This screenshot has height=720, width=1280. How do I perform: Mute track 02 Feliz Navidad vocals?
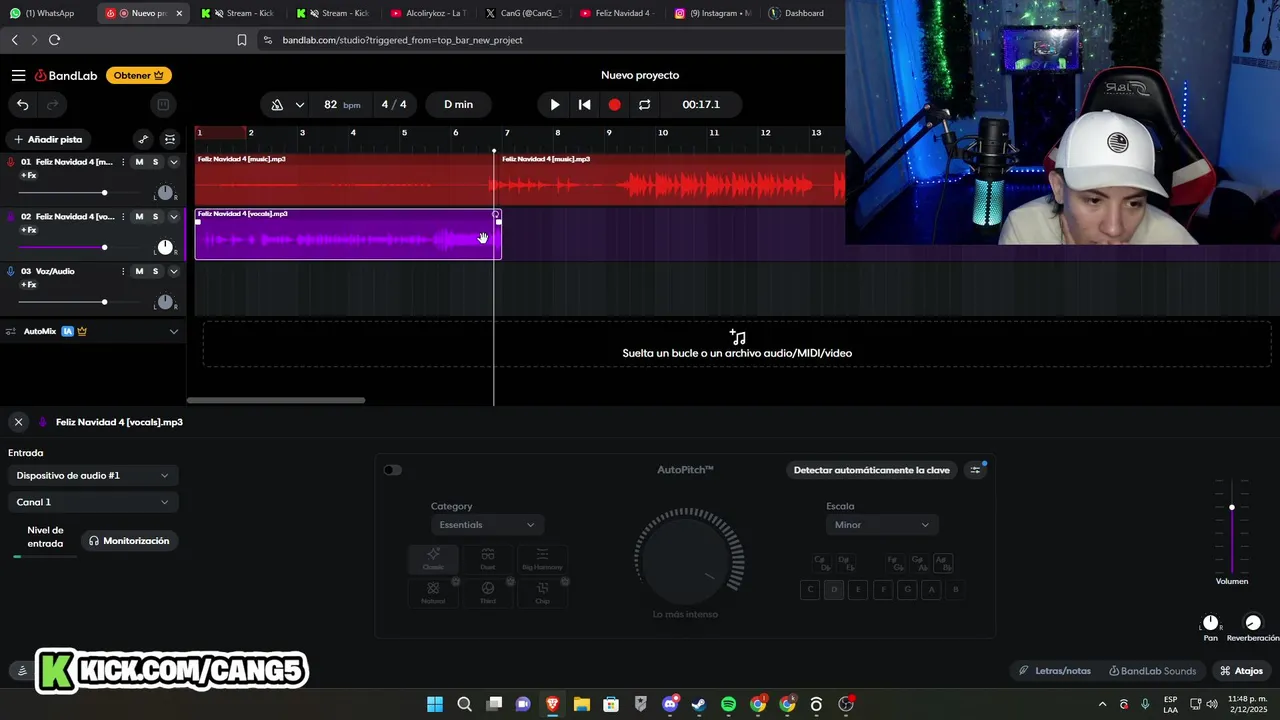[x=139, y=217]
